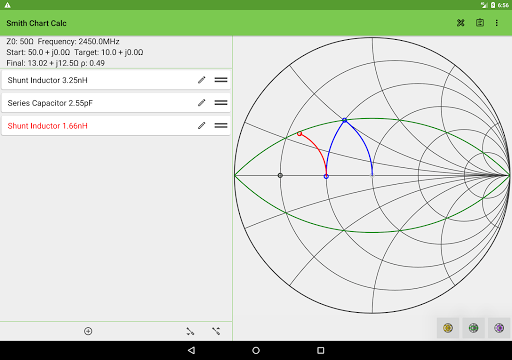Image resolution: width=512 pixels, height=360 pixels.
Task: Toggle the green circle chart overlay
Action: click(473, 328)
